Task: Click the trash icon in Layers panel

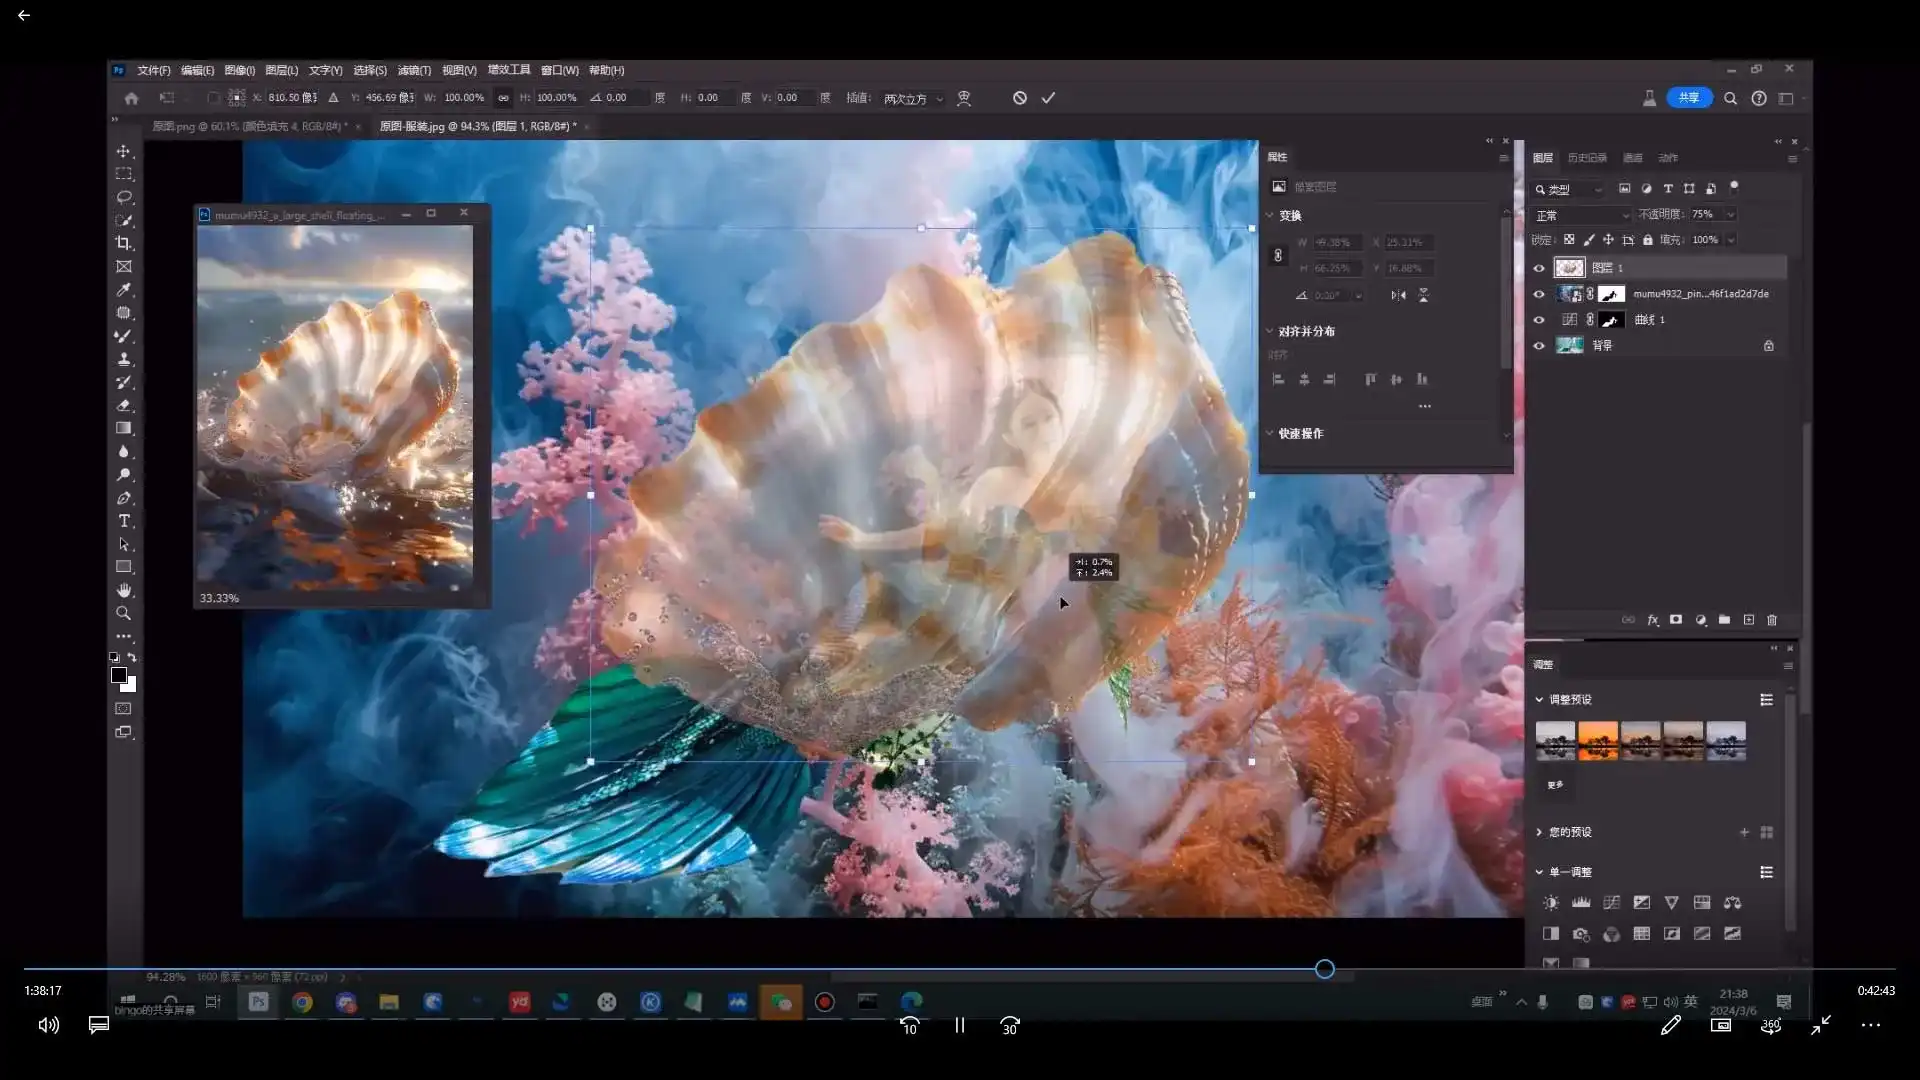Action: [1772, 620]
